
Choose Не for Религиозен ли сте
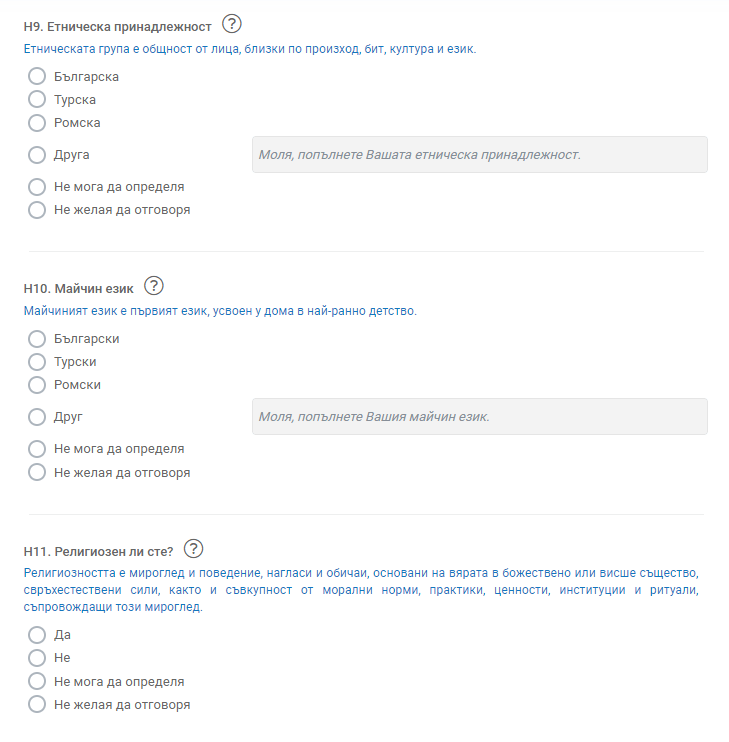click(37, 658)
